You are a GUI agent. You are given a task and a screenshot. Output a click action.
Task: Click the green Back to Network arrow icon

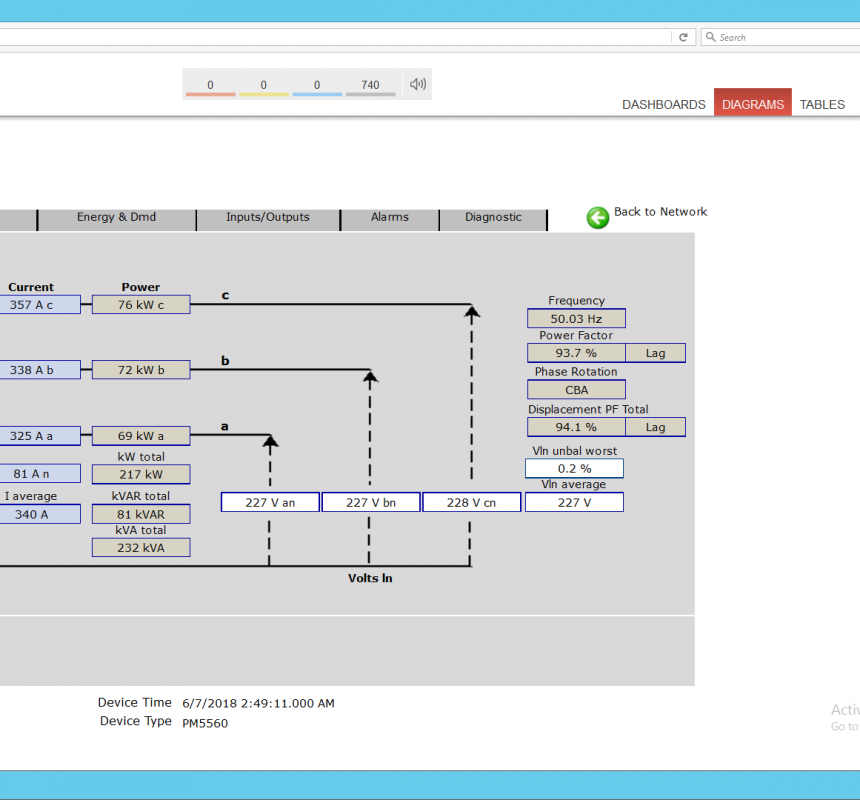tap(597, 217)
